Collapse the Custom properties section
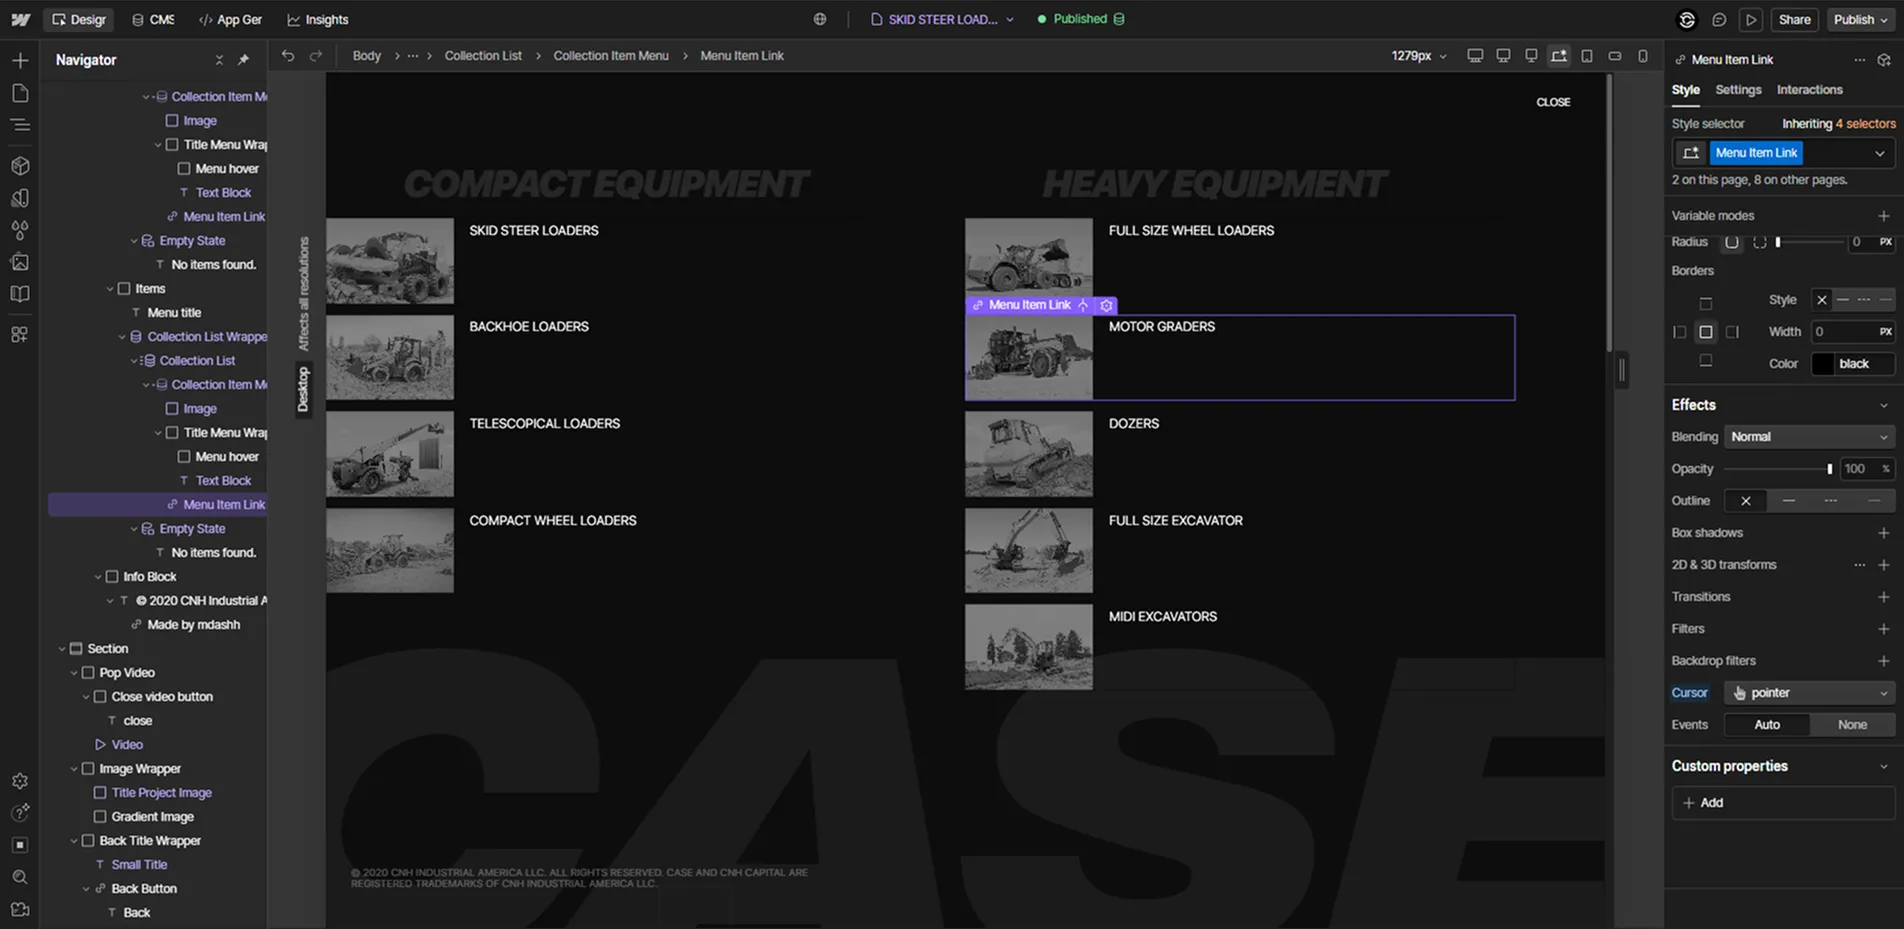Screen dimensions: 1904x929 pos(1884,766)
